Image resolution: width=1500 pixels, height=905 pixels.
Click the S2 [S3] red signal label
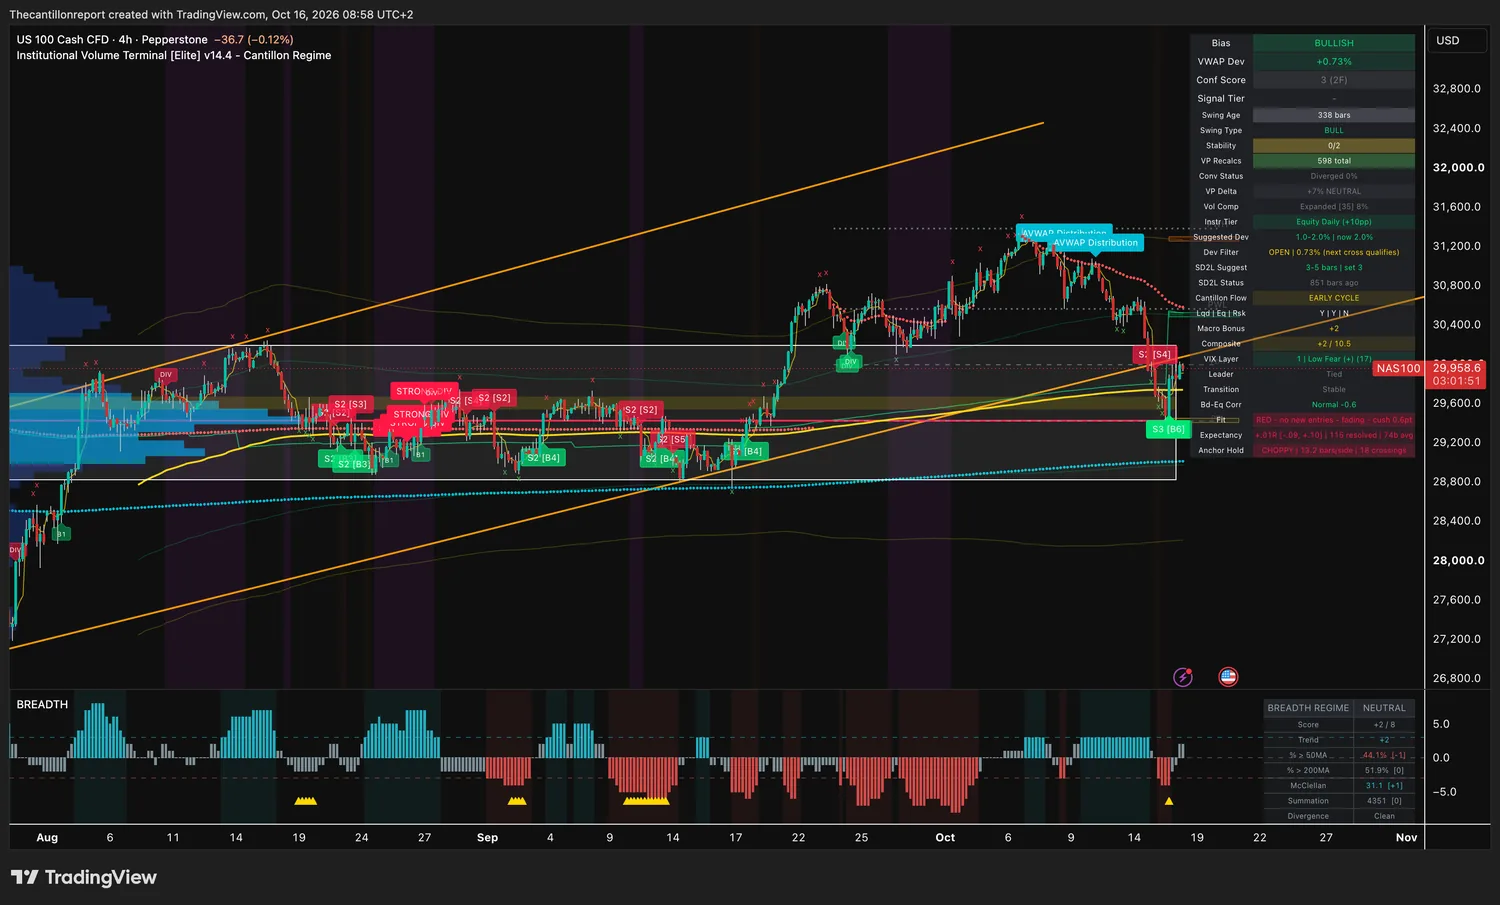pos(350,404)
